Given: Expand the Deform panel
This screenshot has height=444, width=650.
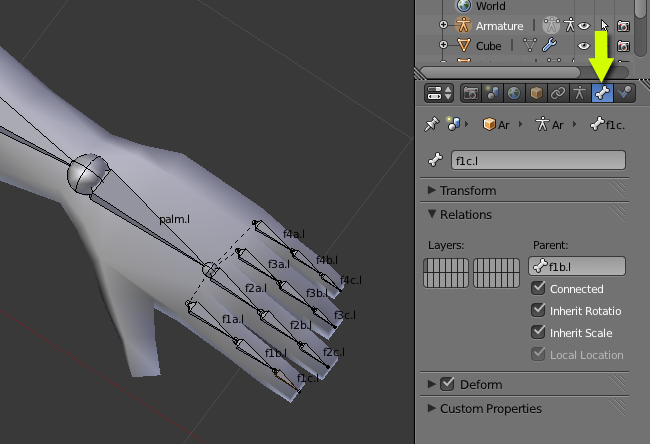Looking at the screenshot, I should [x=432, y=384].
